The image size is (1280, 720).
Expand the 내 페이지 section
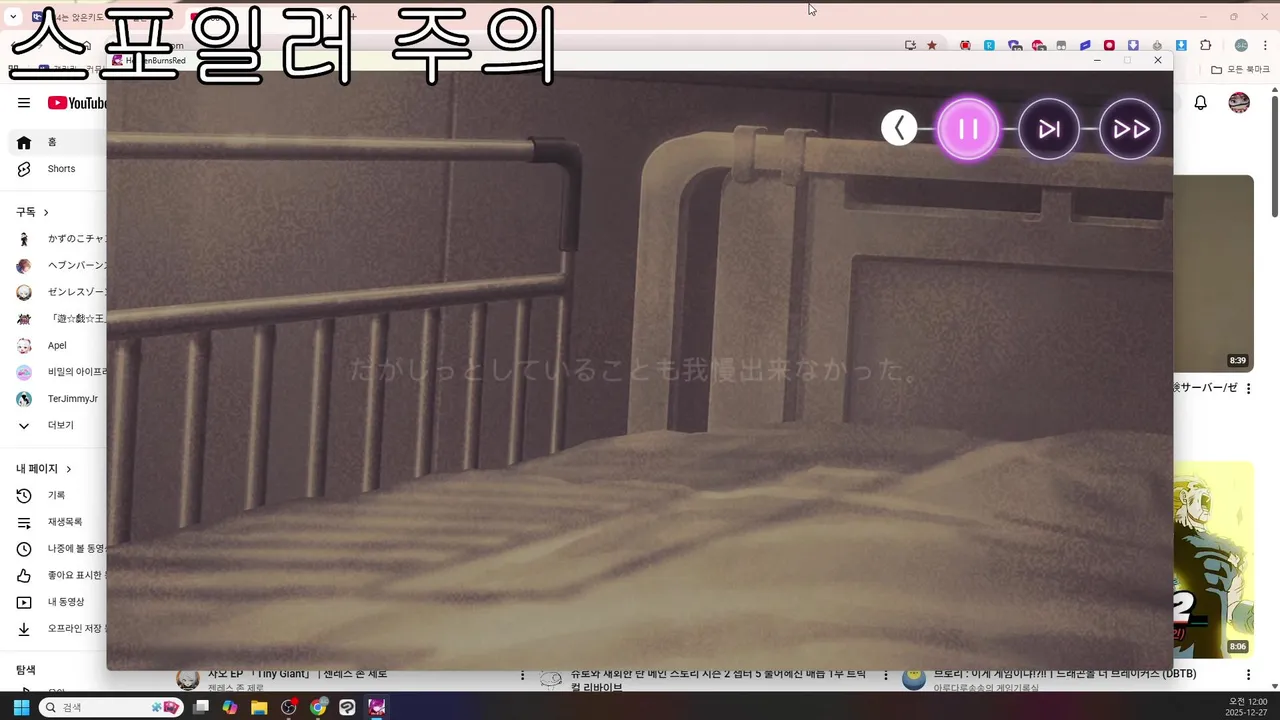44,468
